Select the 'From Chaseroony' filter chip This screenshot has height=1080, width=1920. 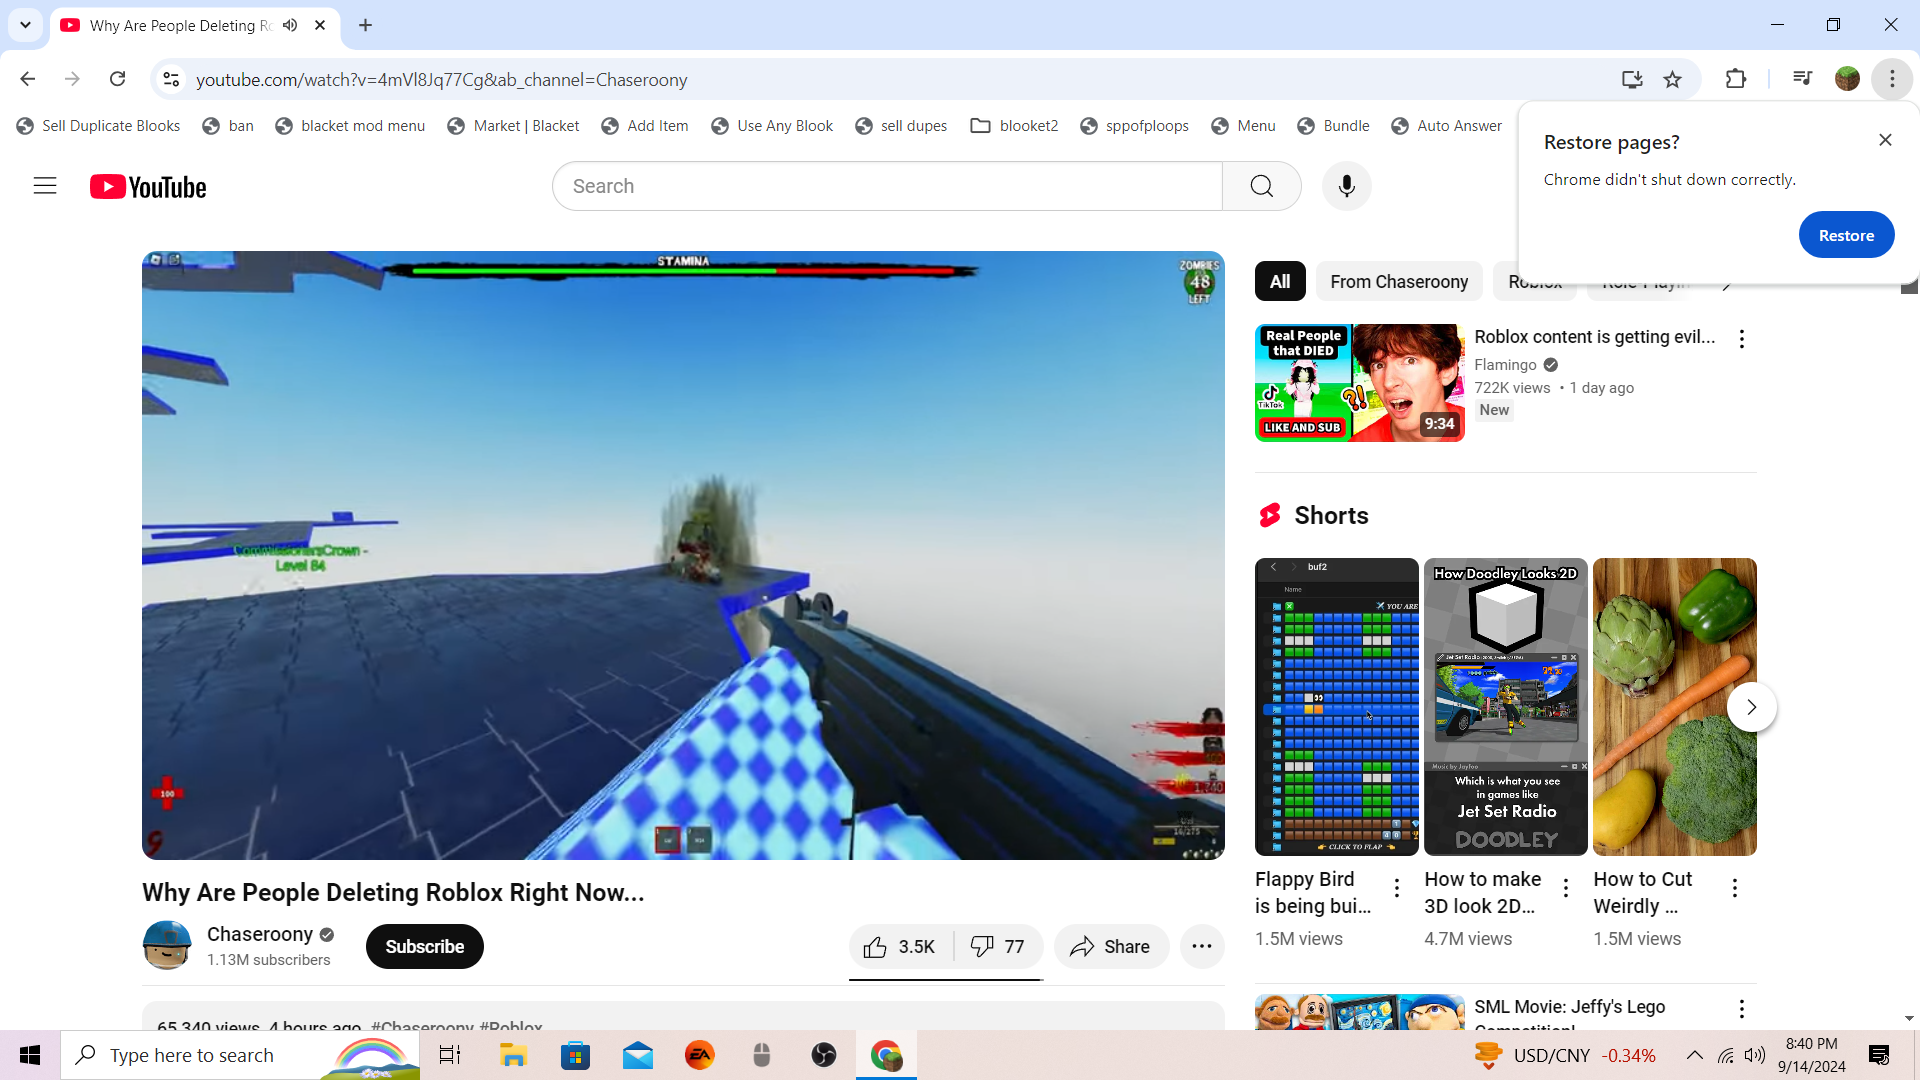(1398, 282)
